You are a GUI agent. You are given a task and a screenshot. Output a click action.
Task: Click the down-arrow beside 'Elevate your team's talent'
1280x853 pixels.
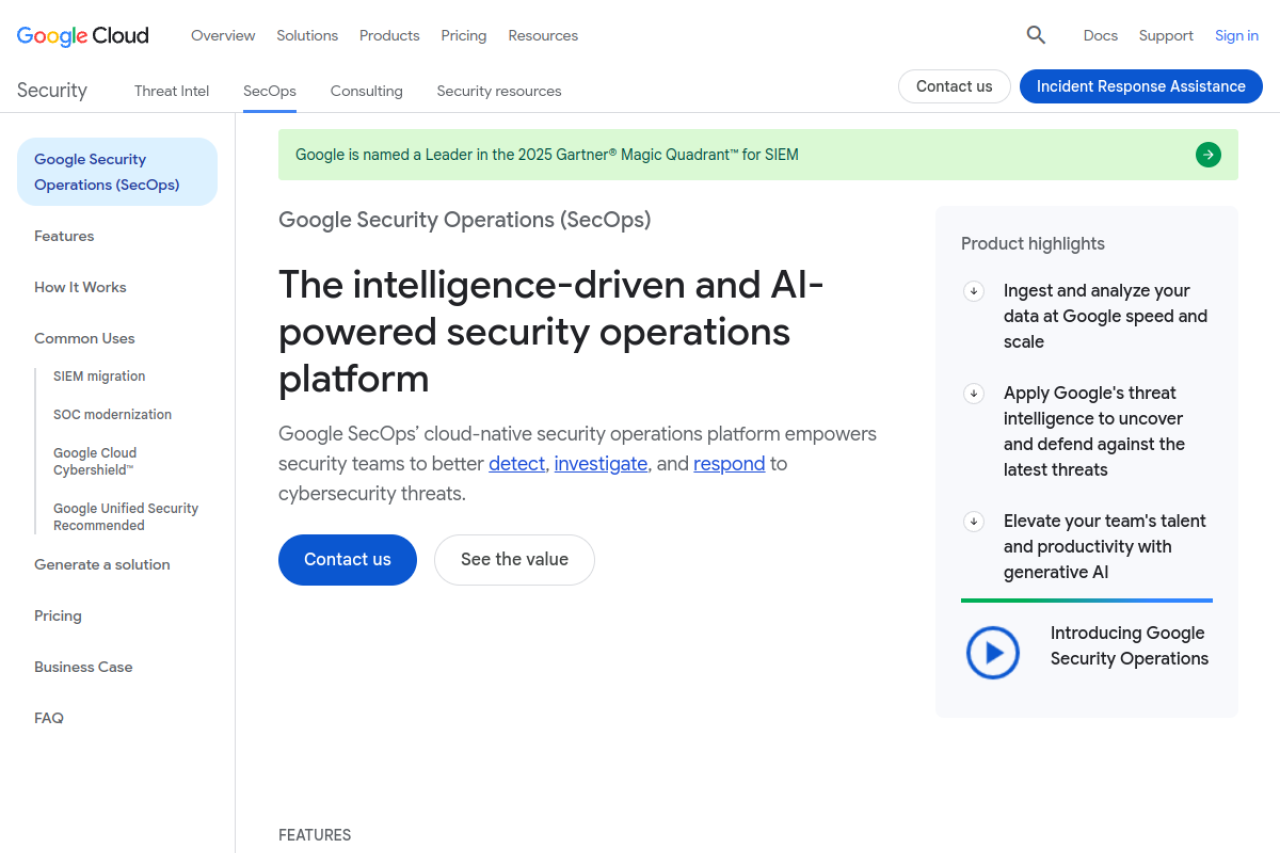pos(973,521)
